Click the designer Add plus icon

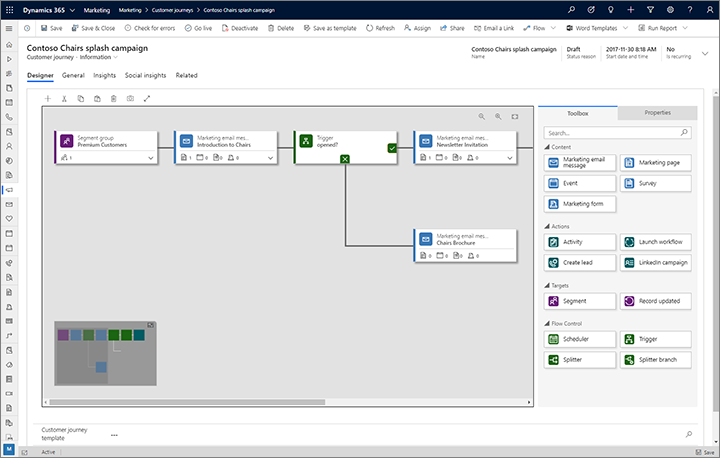pos(48,98)
